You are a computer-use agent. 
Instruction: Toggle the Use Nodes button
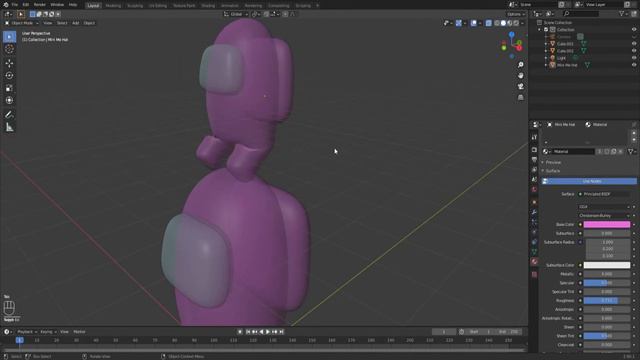click(589, 181)
